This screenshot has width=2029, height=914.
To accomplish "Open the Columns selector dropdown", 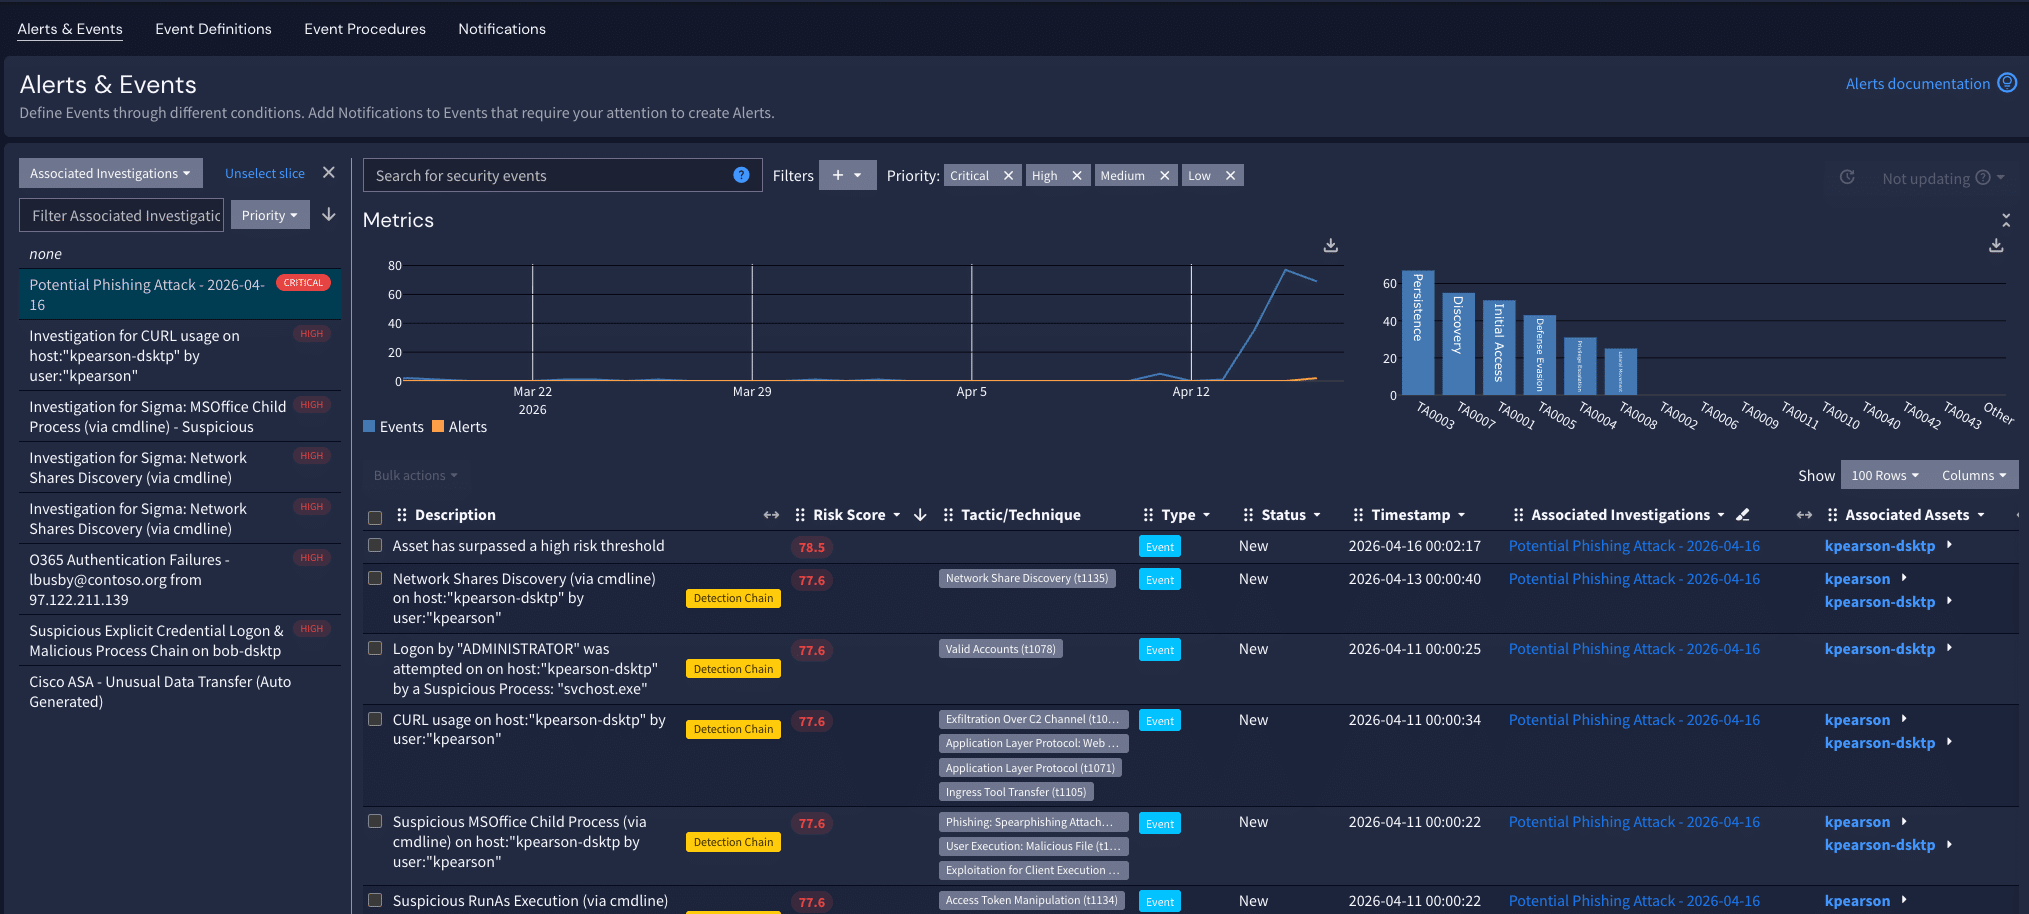I will (1974, 475).
